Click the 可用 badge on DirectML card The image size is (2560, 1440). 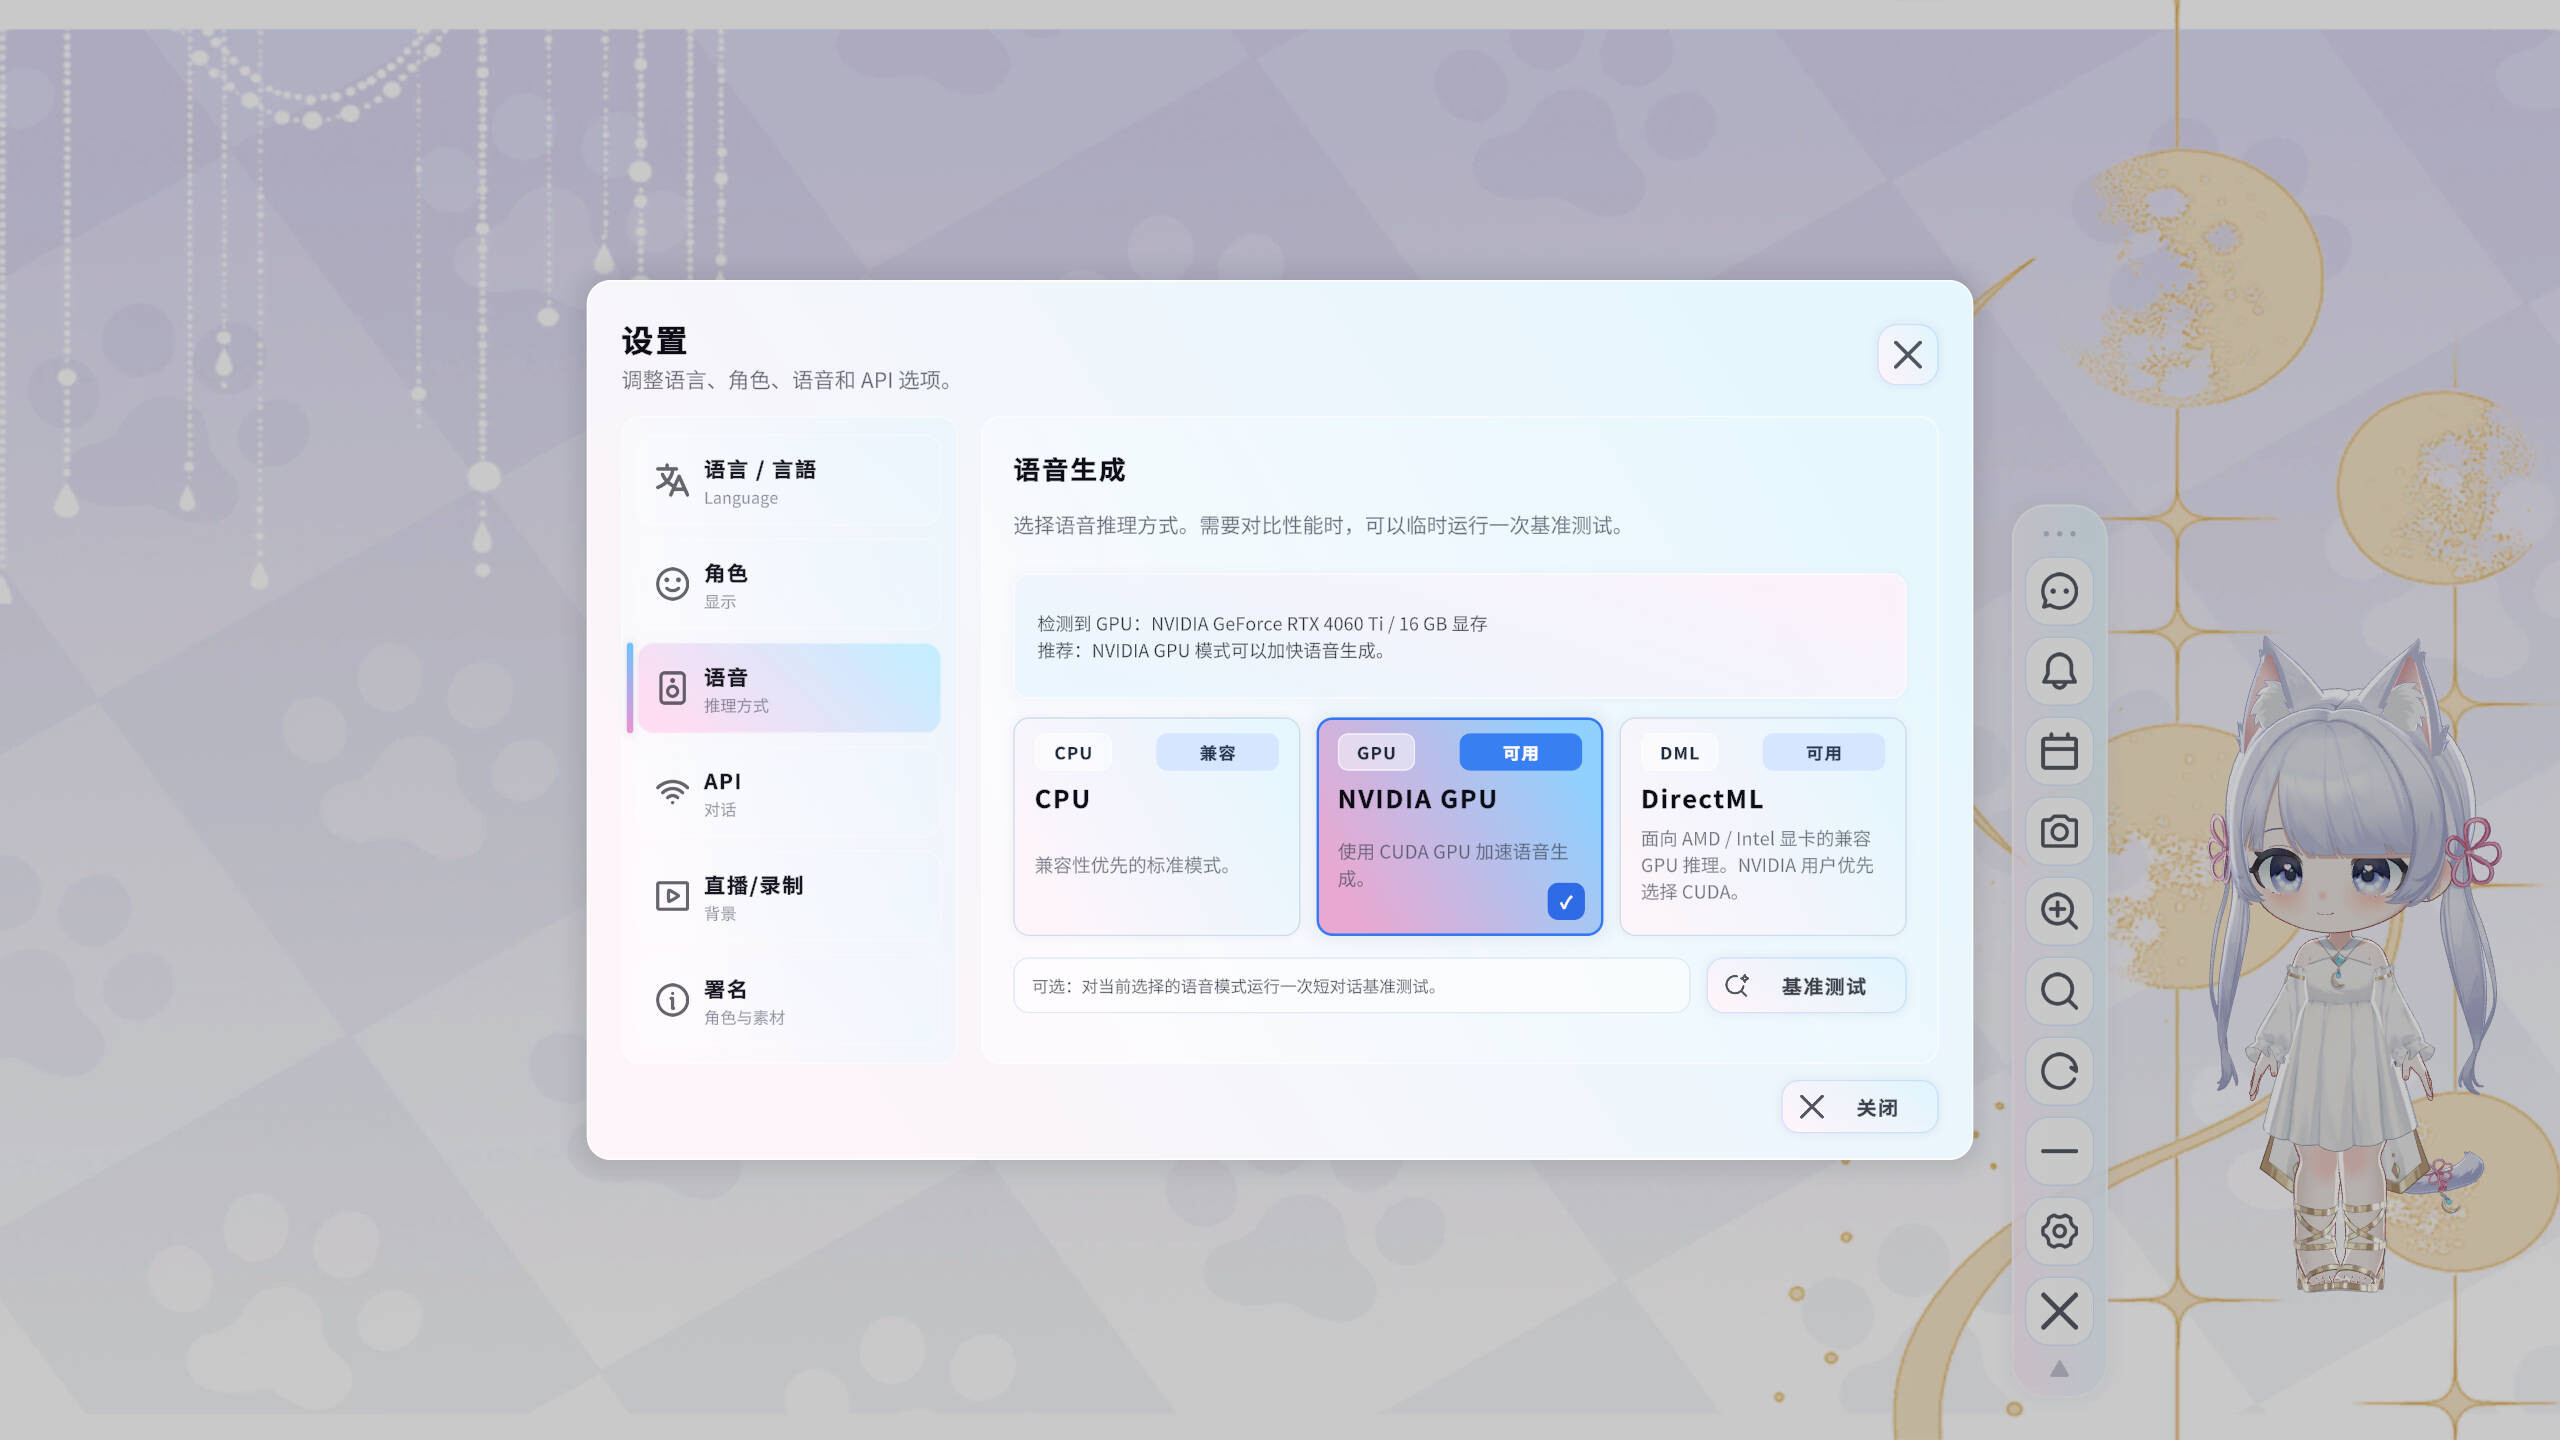[x=1823, y=753]
